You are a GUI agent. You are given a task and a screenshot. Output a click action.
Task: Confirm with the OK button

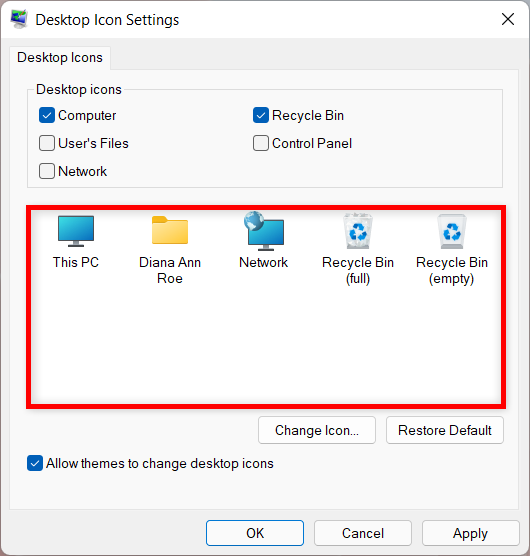coord(255,533)
